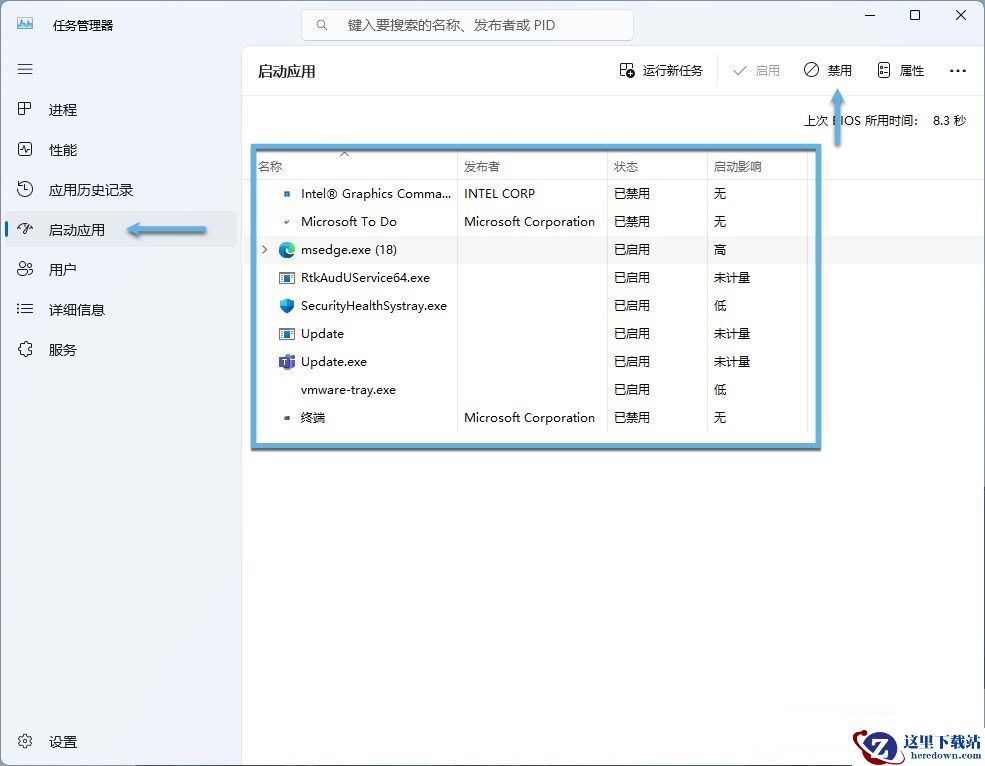
Task: Expand the msedge.exe (18) group
Action: 264,249
